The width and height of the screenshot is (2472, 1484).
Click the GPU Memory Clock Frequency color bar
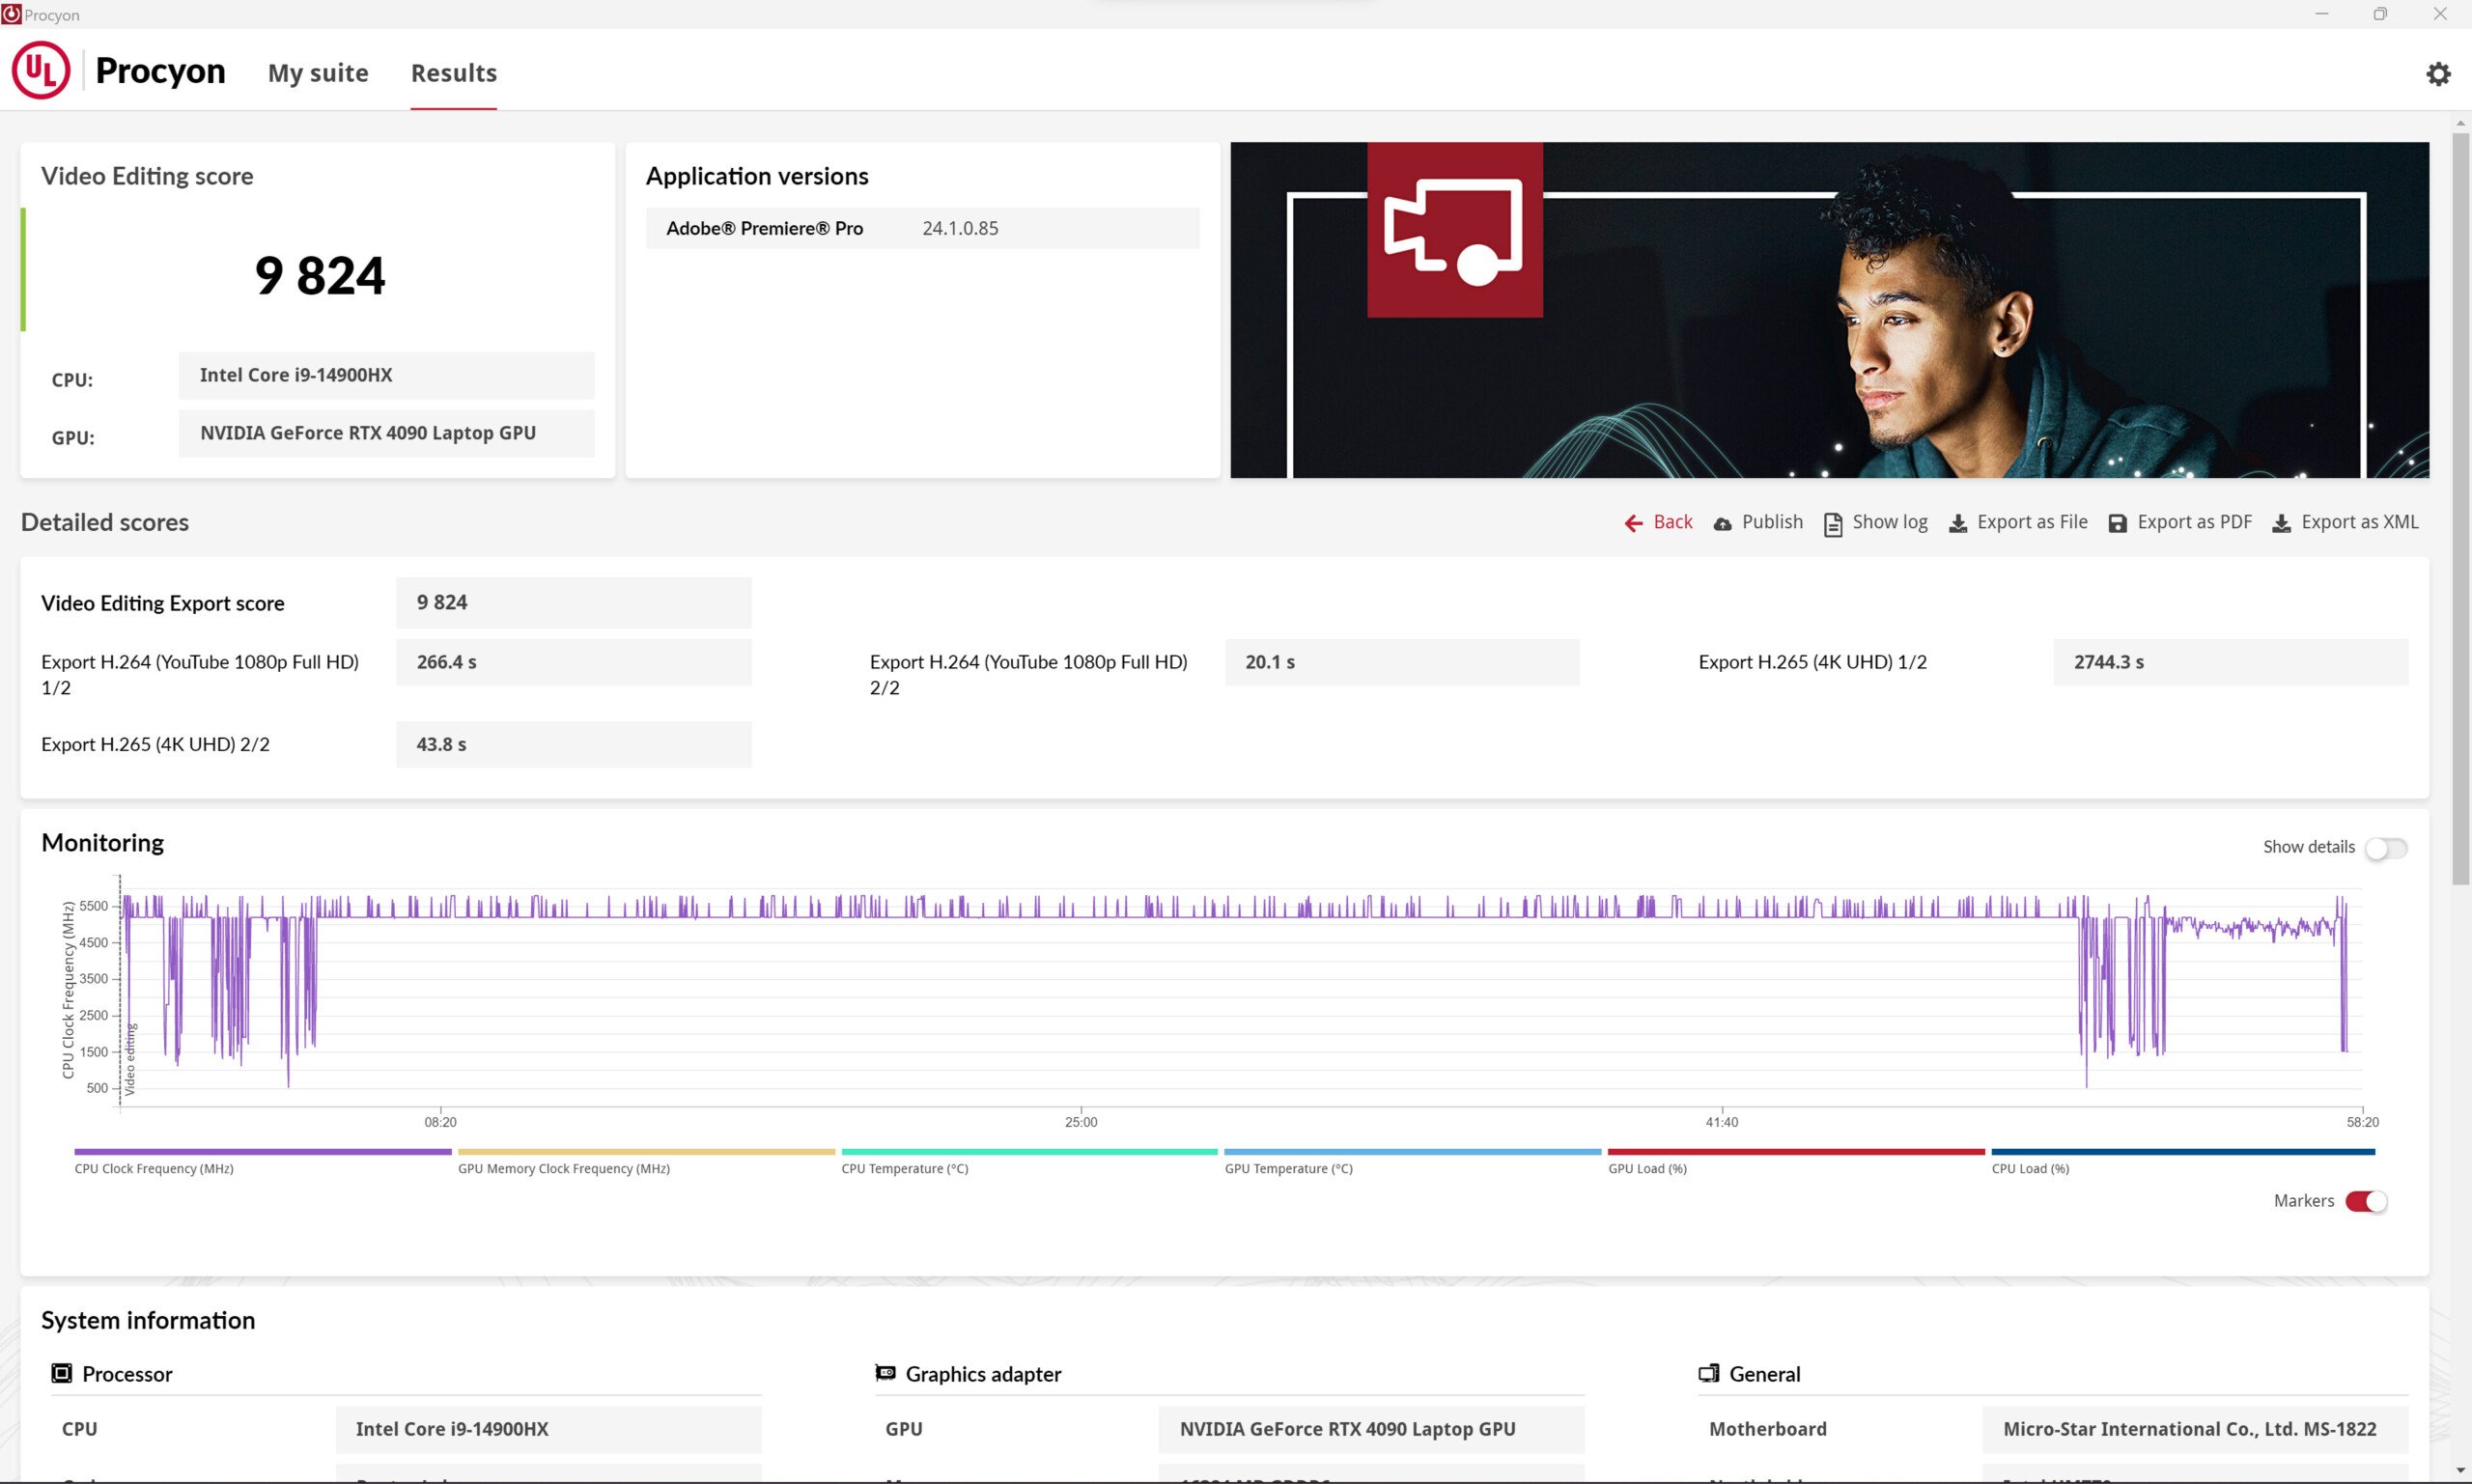coord(646,1152)
